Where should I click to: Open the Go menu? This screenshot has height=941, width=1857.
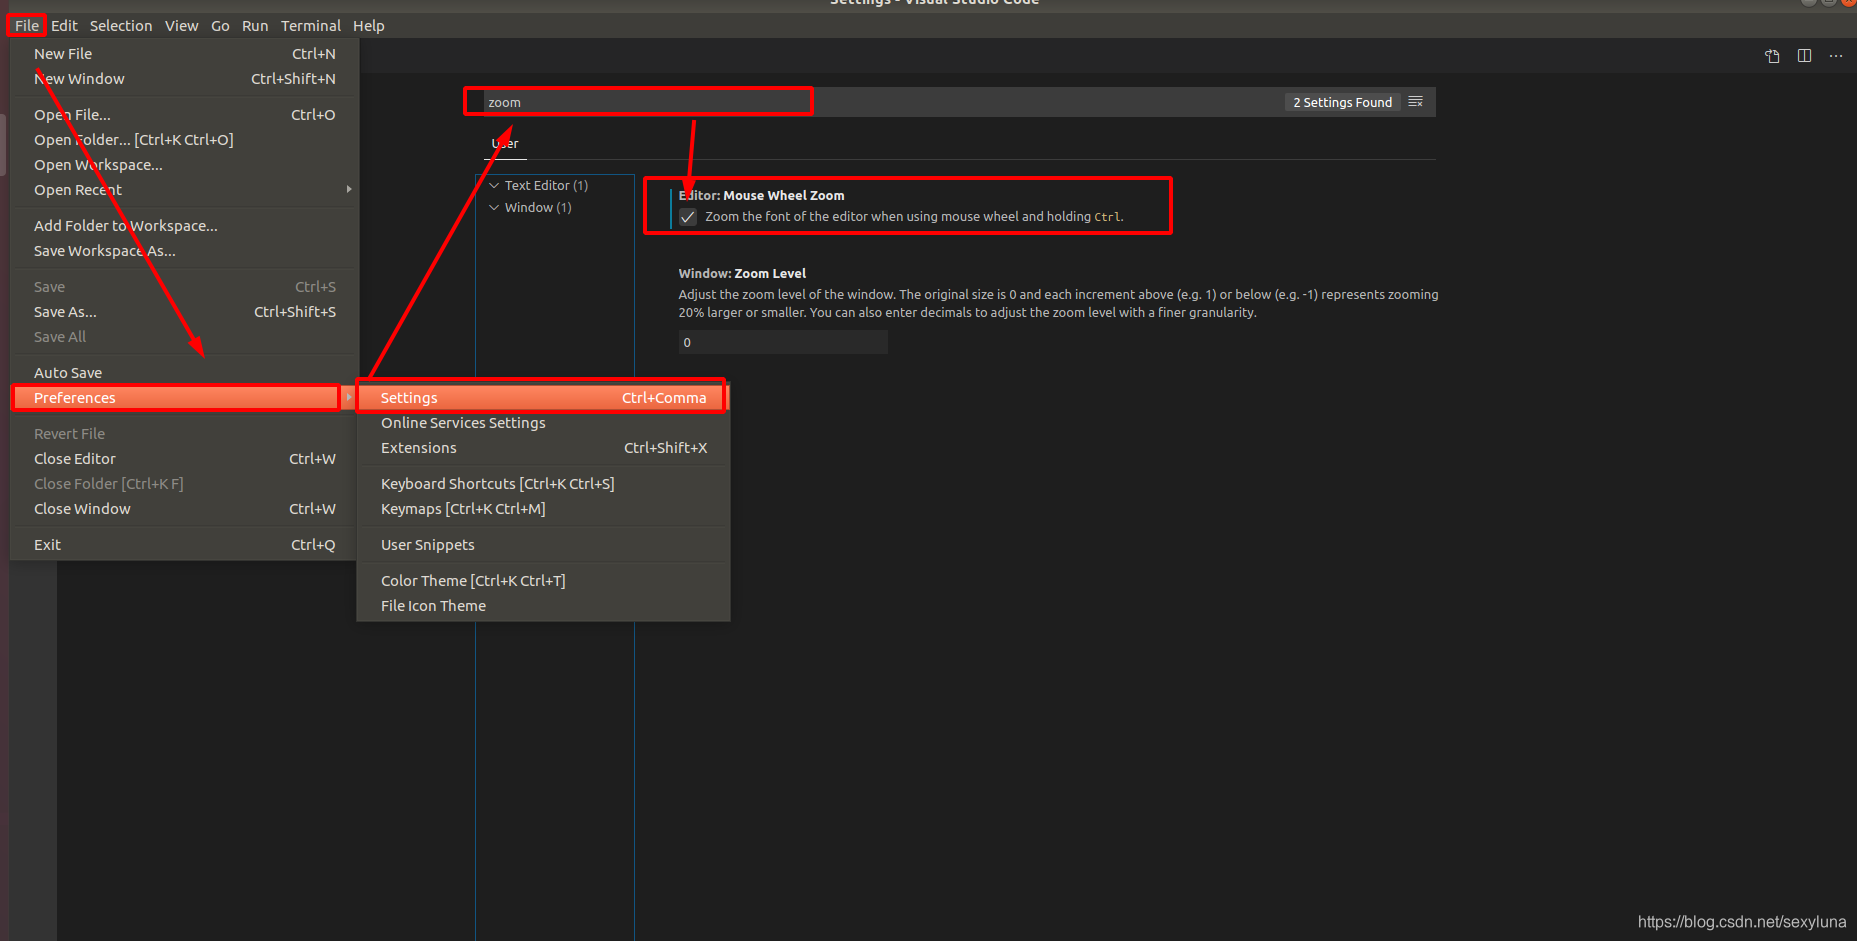coord(220,26)
